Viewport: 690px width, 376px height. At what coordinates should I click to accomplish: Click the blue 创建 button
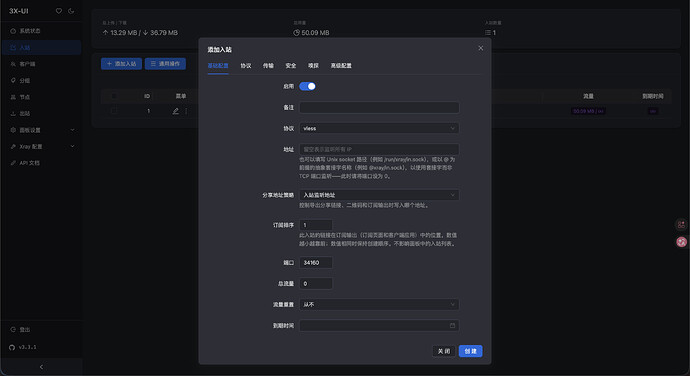[x=470, y=351]
